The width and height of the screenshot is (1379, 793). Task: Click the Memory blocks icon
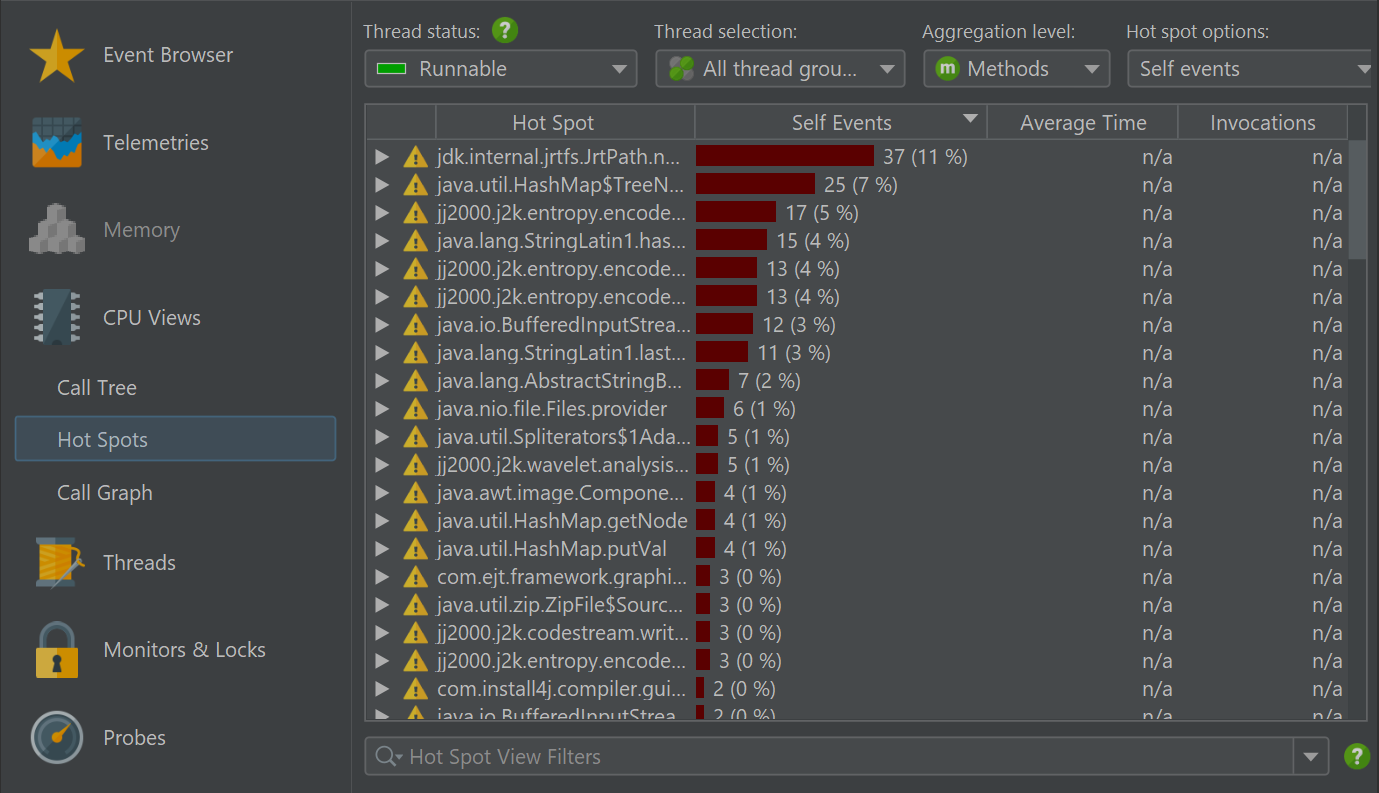[56, 230]
